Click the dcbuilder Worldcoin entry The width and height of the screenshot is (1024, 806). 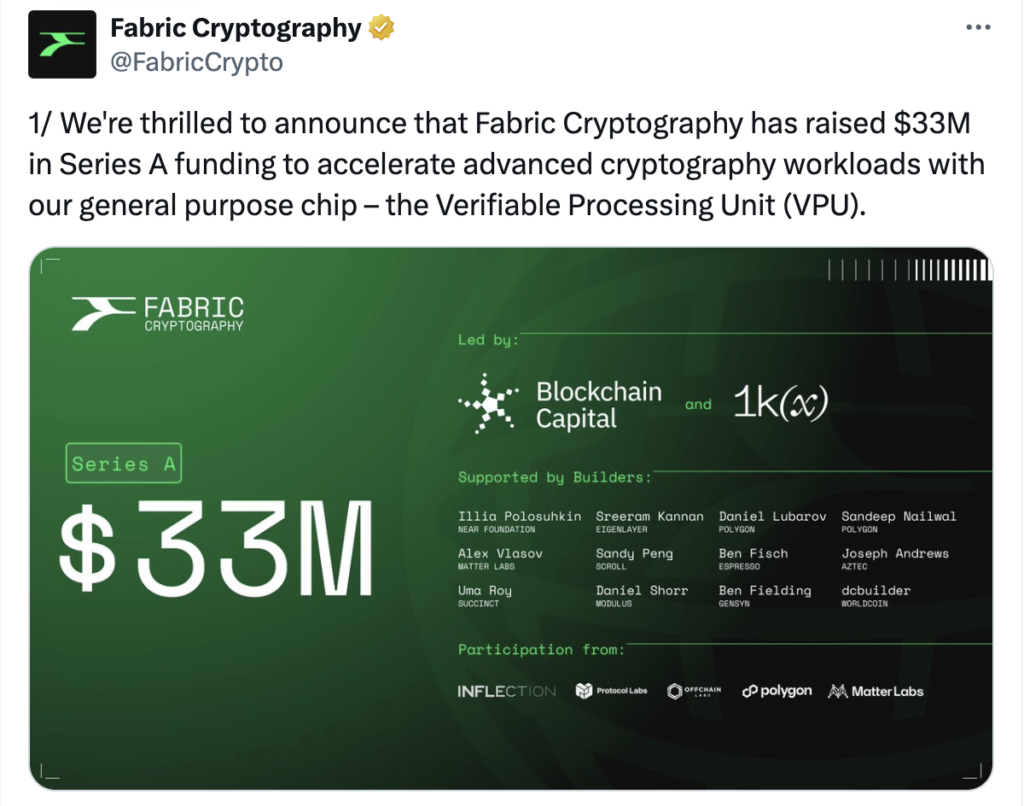tap(876, 596)
